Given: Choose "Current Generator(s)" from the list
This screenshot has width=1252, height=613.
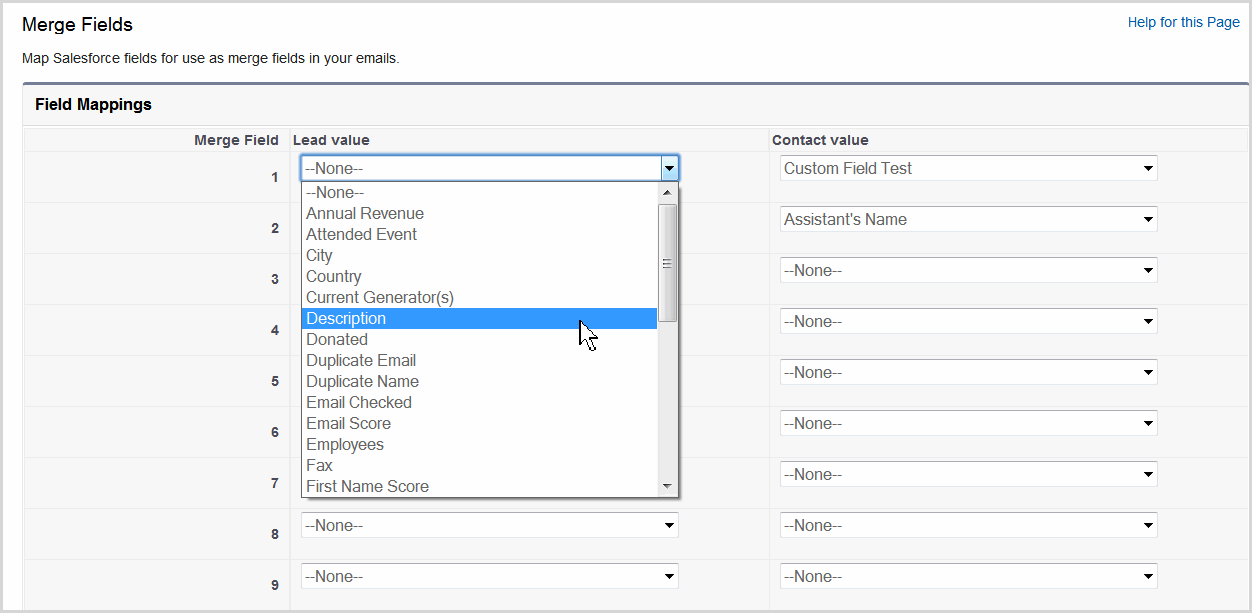Looking at the screenshot, I should coord(379,297).
